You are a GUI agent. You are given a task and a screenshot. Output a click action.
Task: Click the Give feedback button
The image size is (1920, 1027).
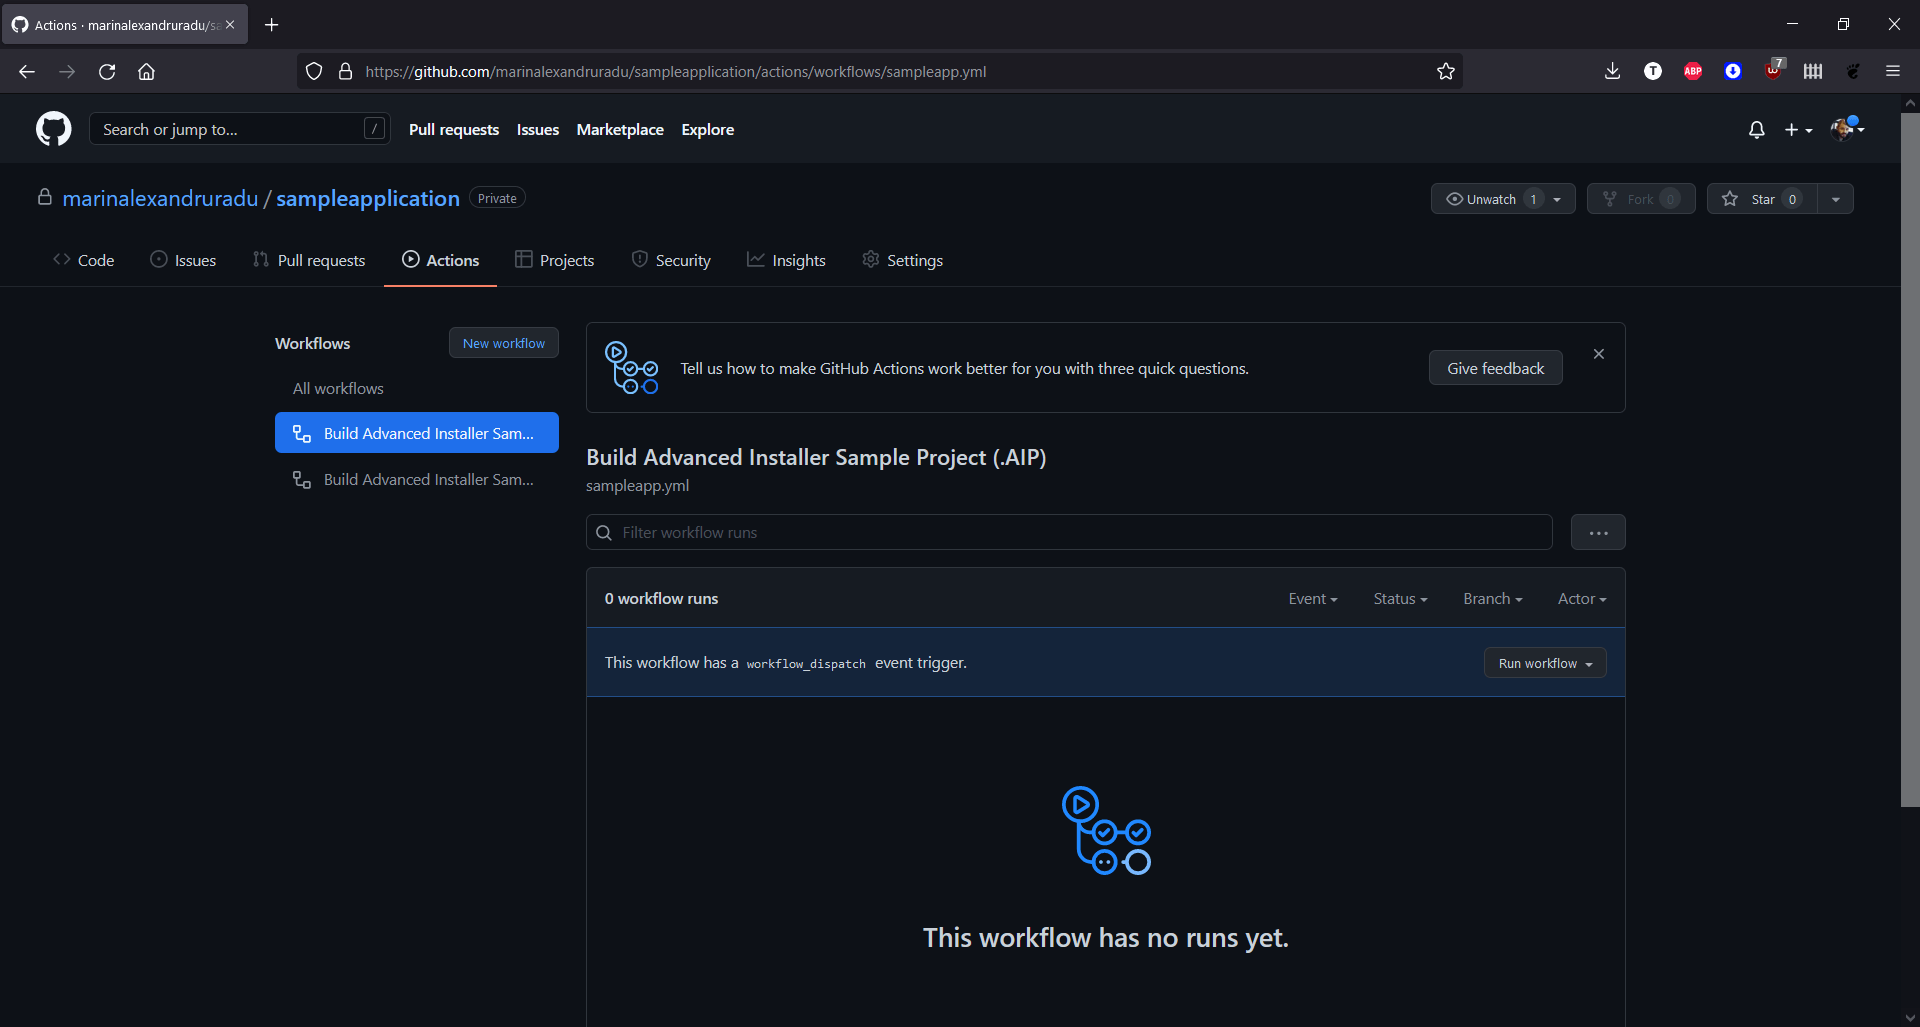tap(1495, 368)
